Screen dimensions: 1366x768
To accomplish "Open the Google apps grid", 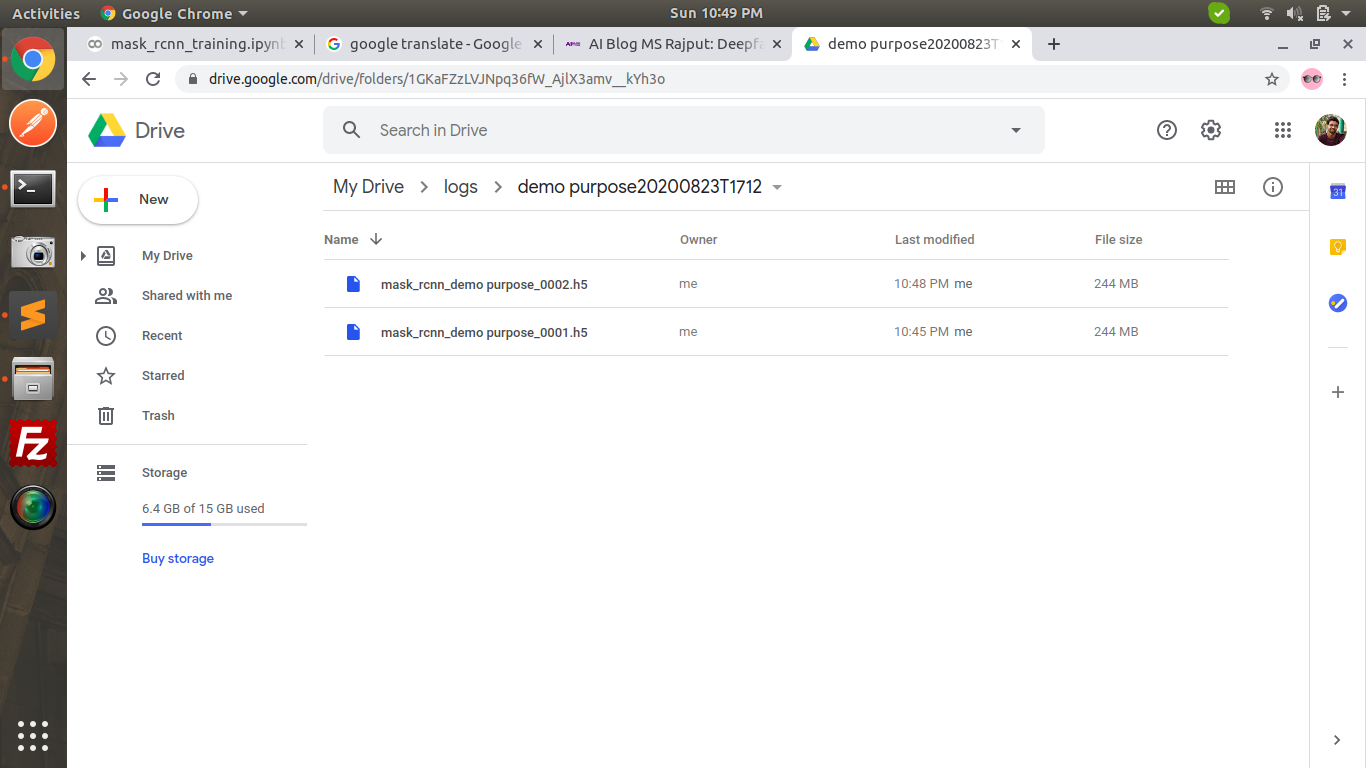I will pyautogui.click(x=1282, y=130).
